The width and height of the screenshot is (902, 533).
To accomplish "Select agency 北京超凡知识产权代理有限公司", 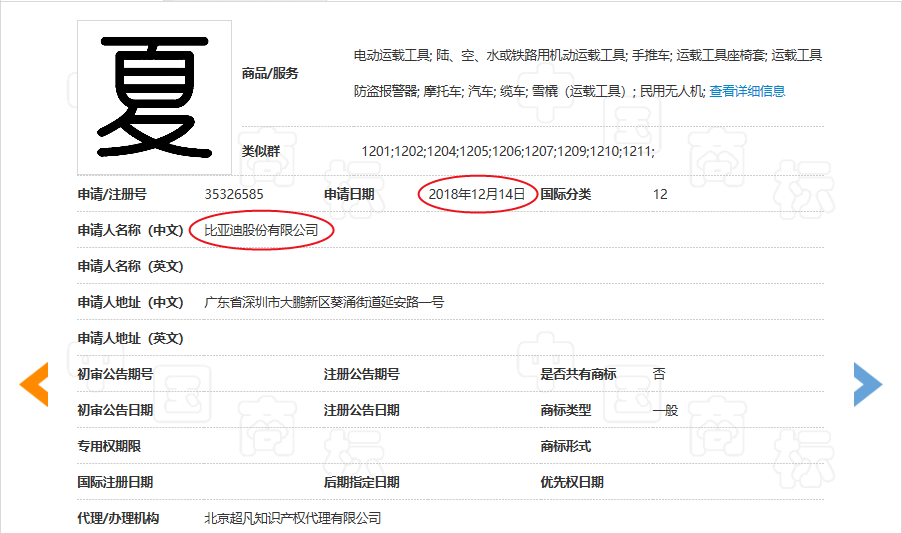I will pos(293,518).
